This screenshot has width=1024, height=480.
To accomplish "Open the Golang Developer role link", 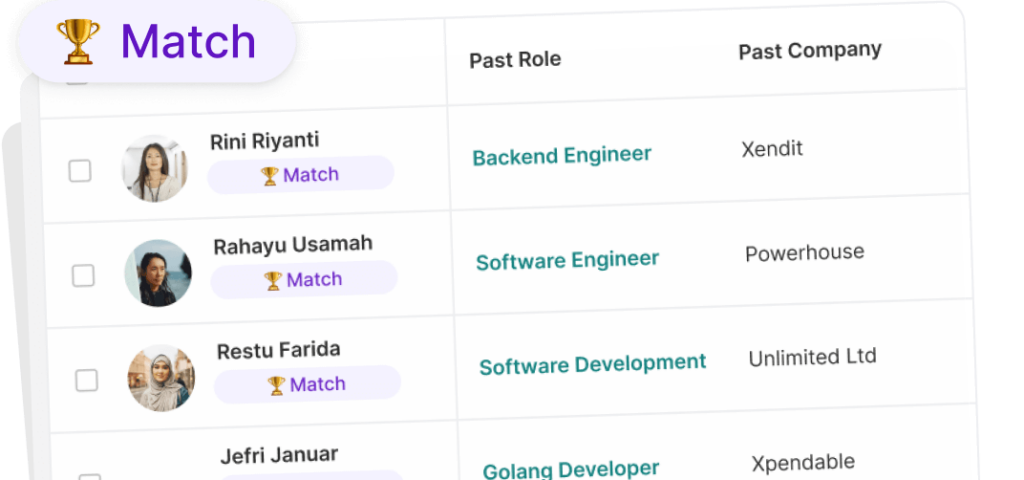I will [x=571, y=469].
